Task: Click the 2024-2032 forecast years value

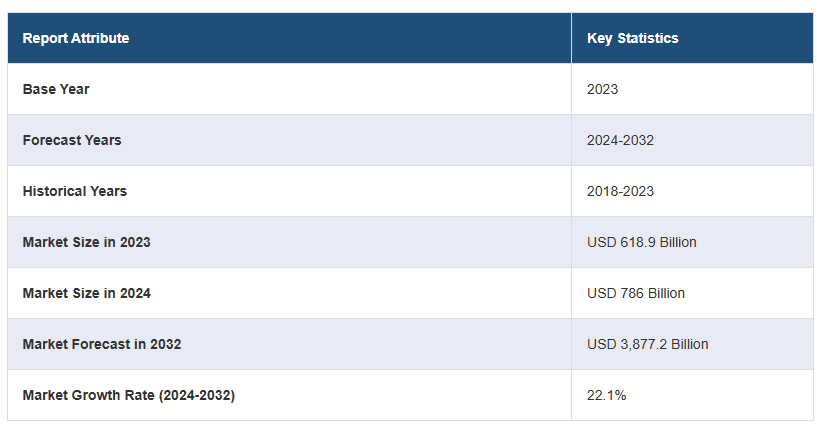Action: tap(620, 140)
